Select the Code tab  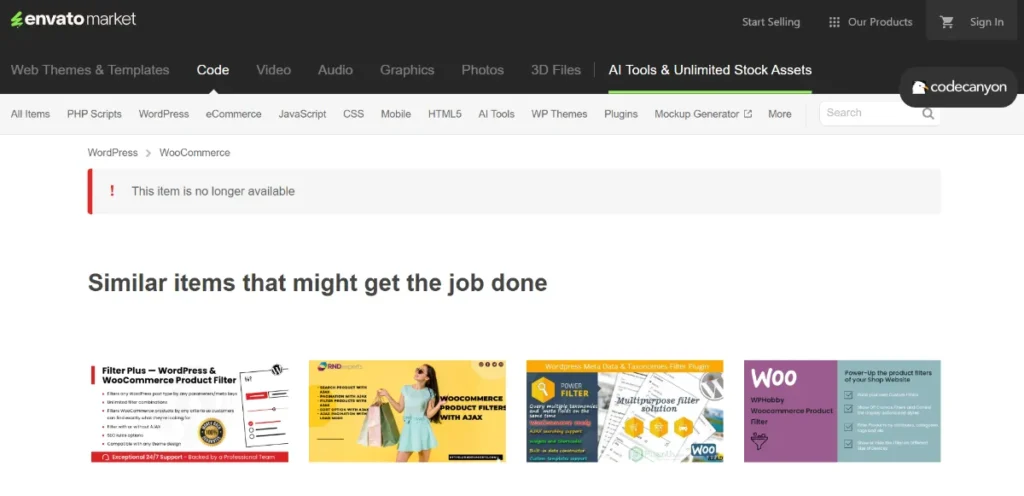tap(213, 70)
